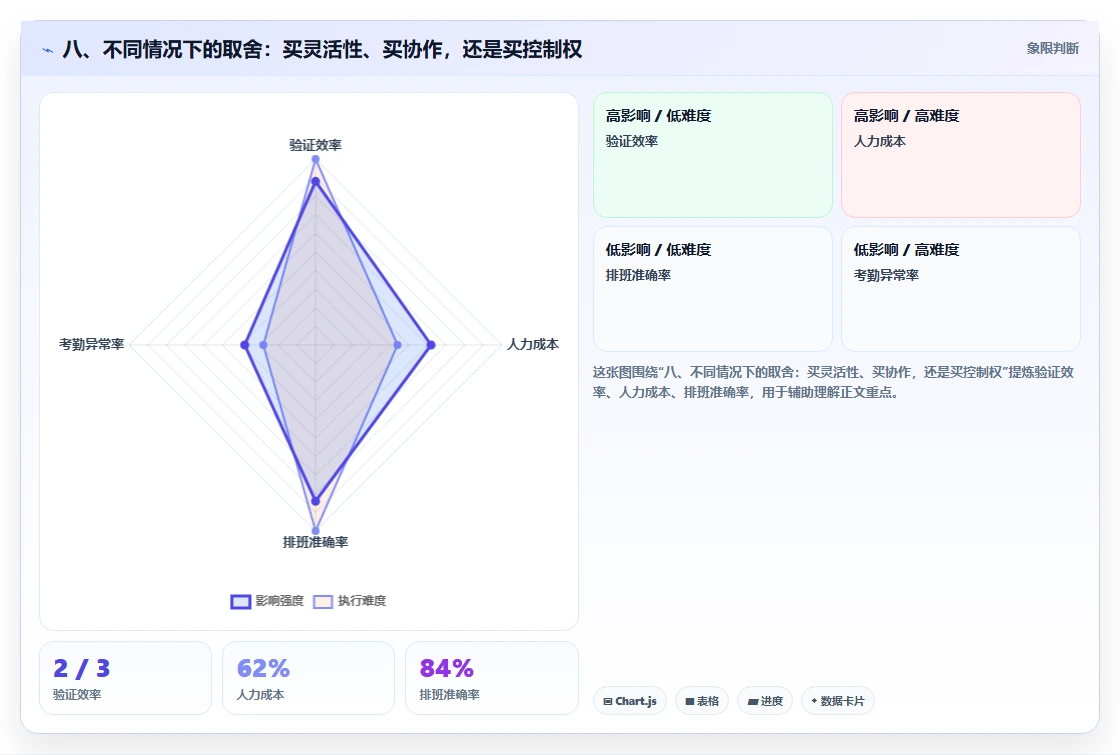Select the 进度 tag

[x=764, y=701]
